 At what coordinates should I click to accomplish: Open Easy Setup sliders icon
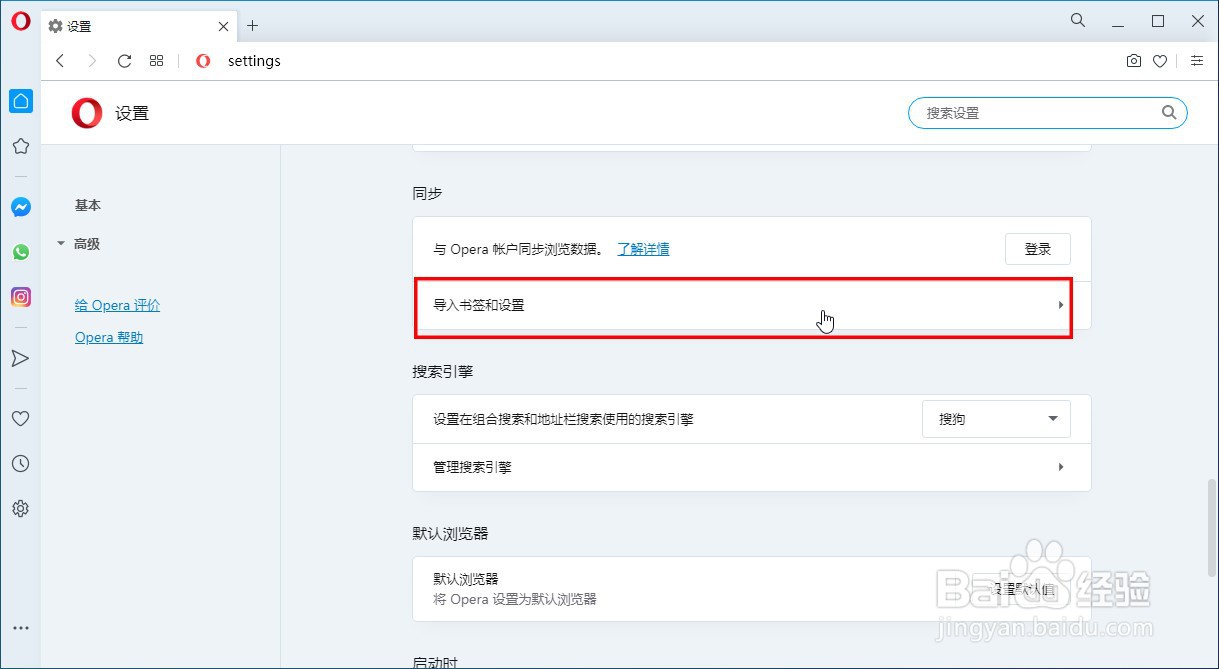pyautogui.click(x=1197, y=61)
